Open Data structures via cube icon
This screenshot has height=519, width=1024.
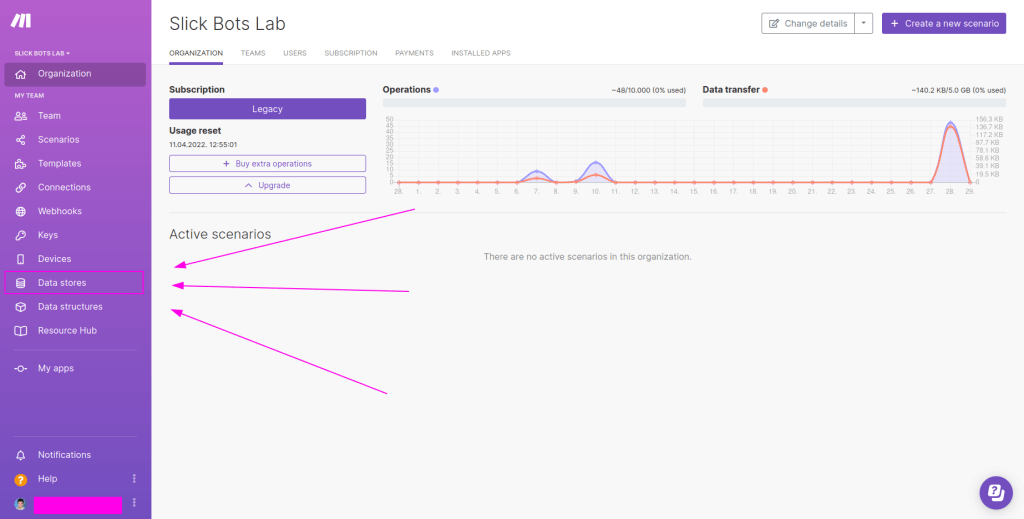21,307
